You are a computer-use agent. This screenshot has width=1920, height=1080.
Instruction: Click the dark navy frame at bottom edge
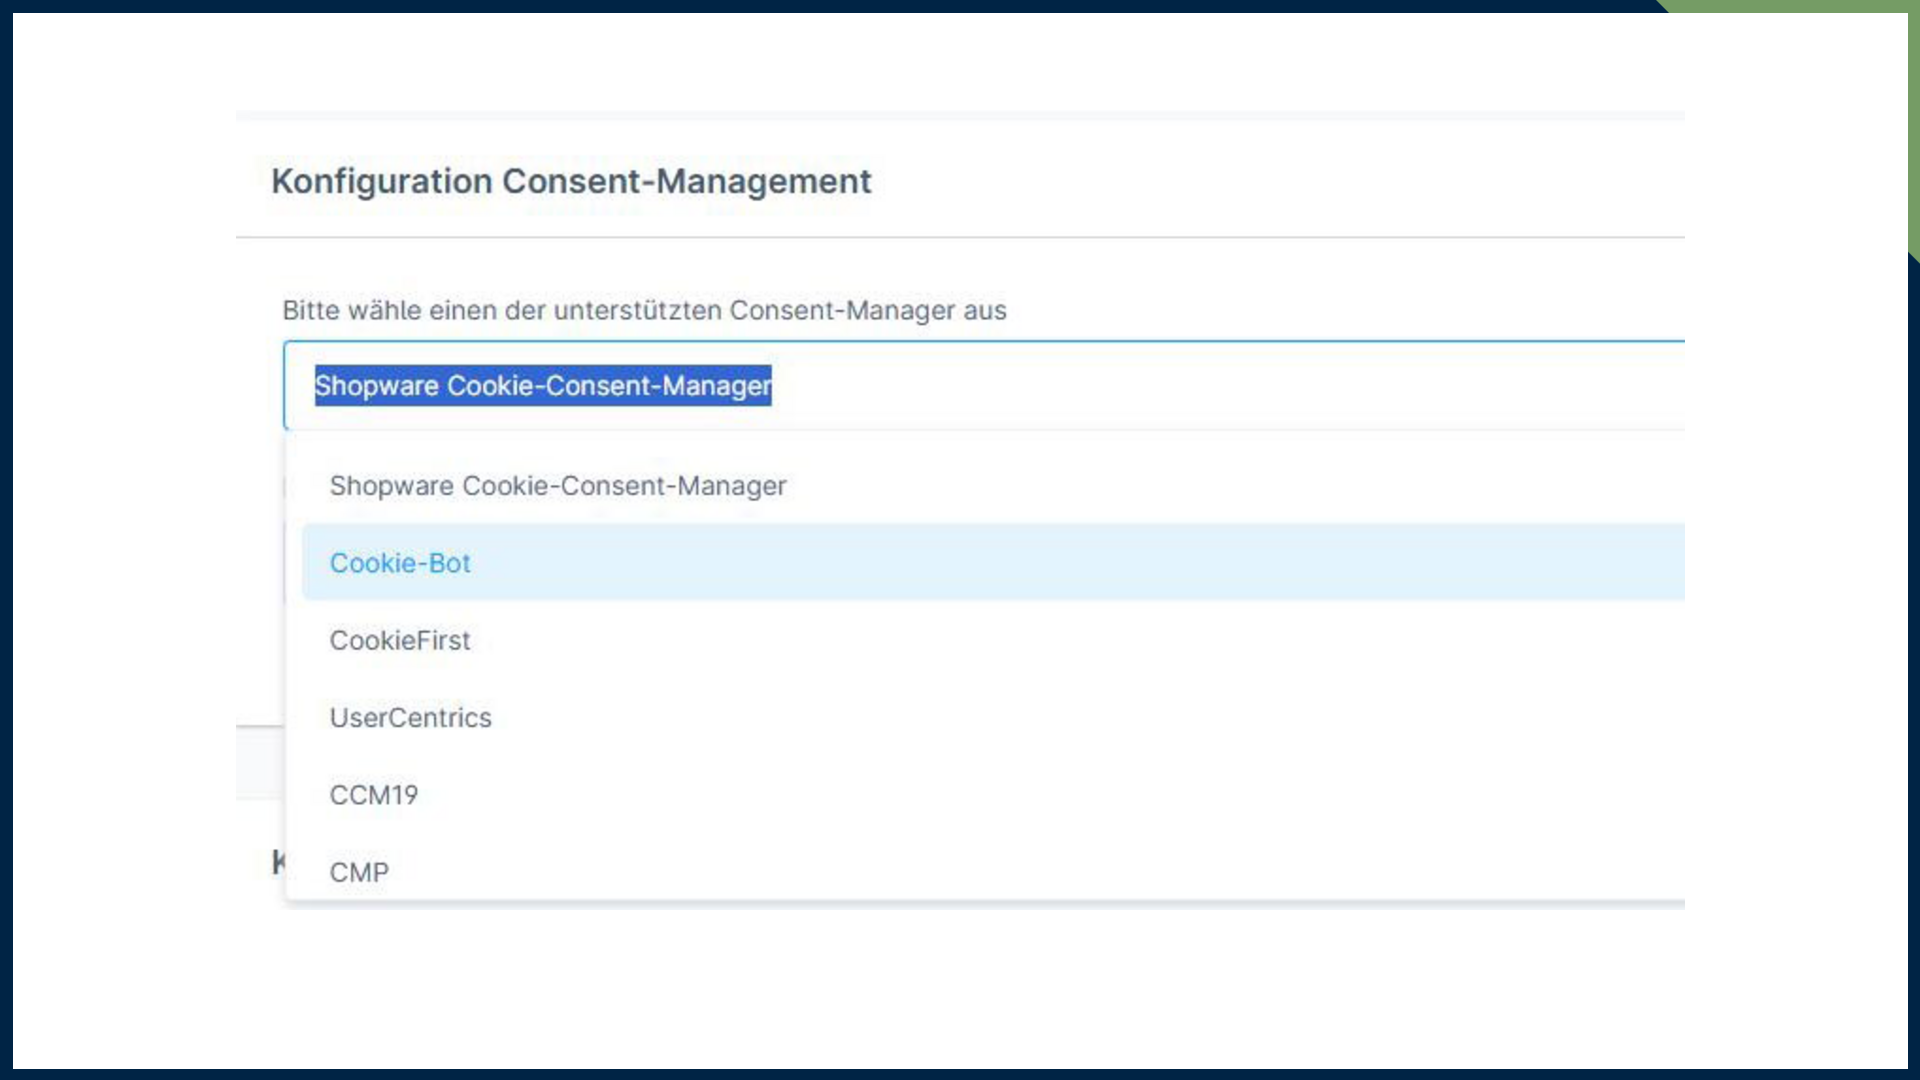pos(960,1075)
